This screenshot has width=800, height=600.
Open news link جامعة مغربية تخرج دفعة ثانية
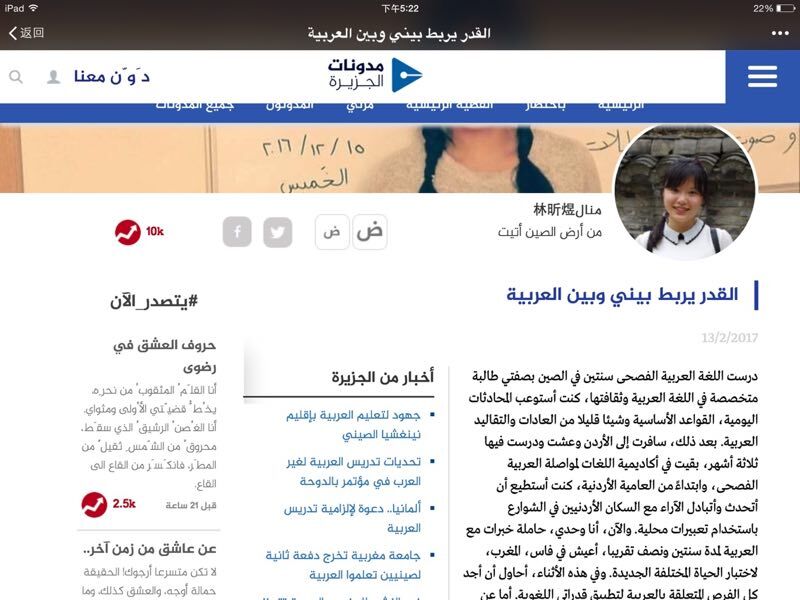pos(343,564)
